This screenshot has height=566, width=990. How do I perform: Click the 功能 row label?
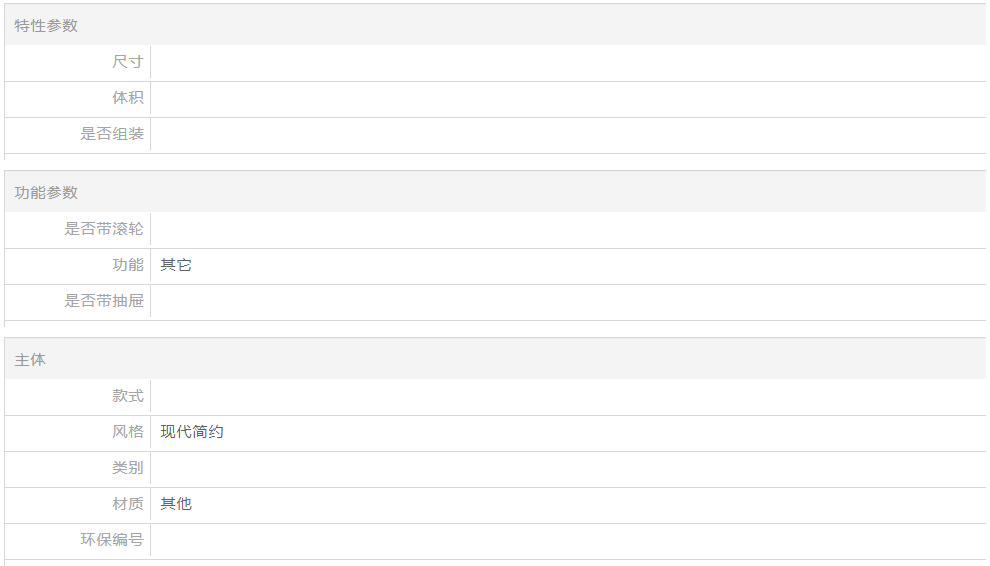[128, 265]
